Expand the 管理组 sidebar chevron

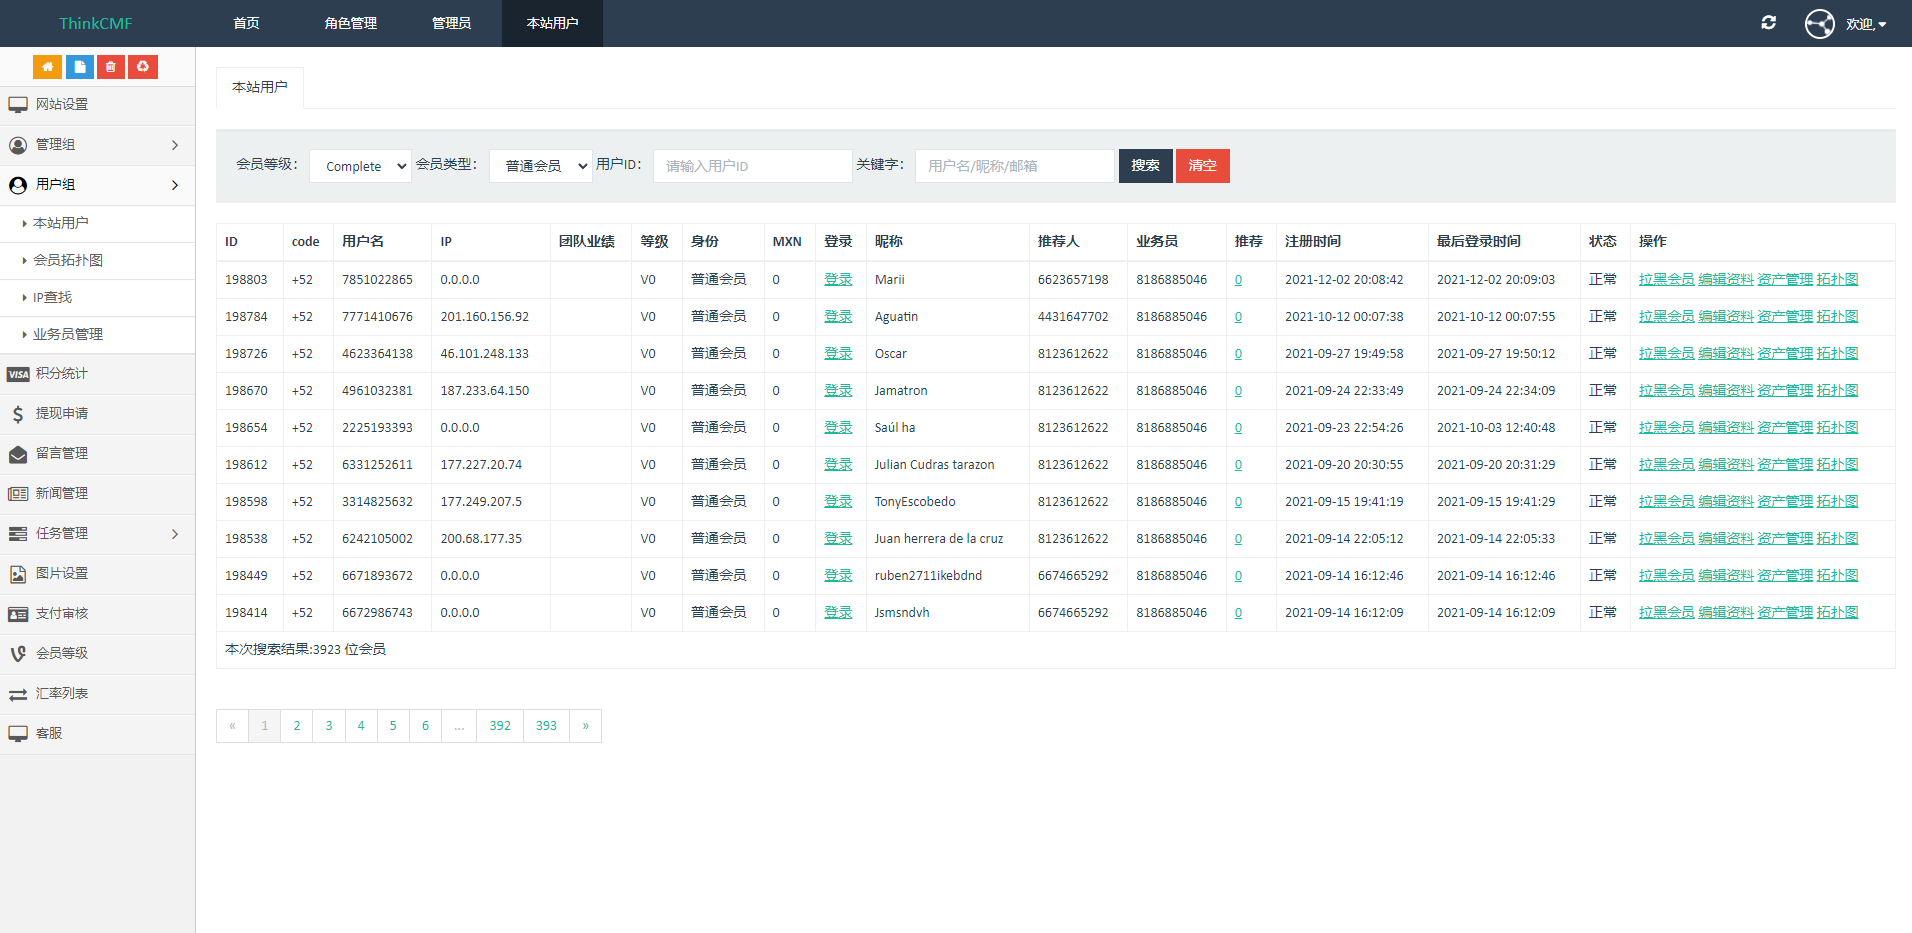[175, 145]
